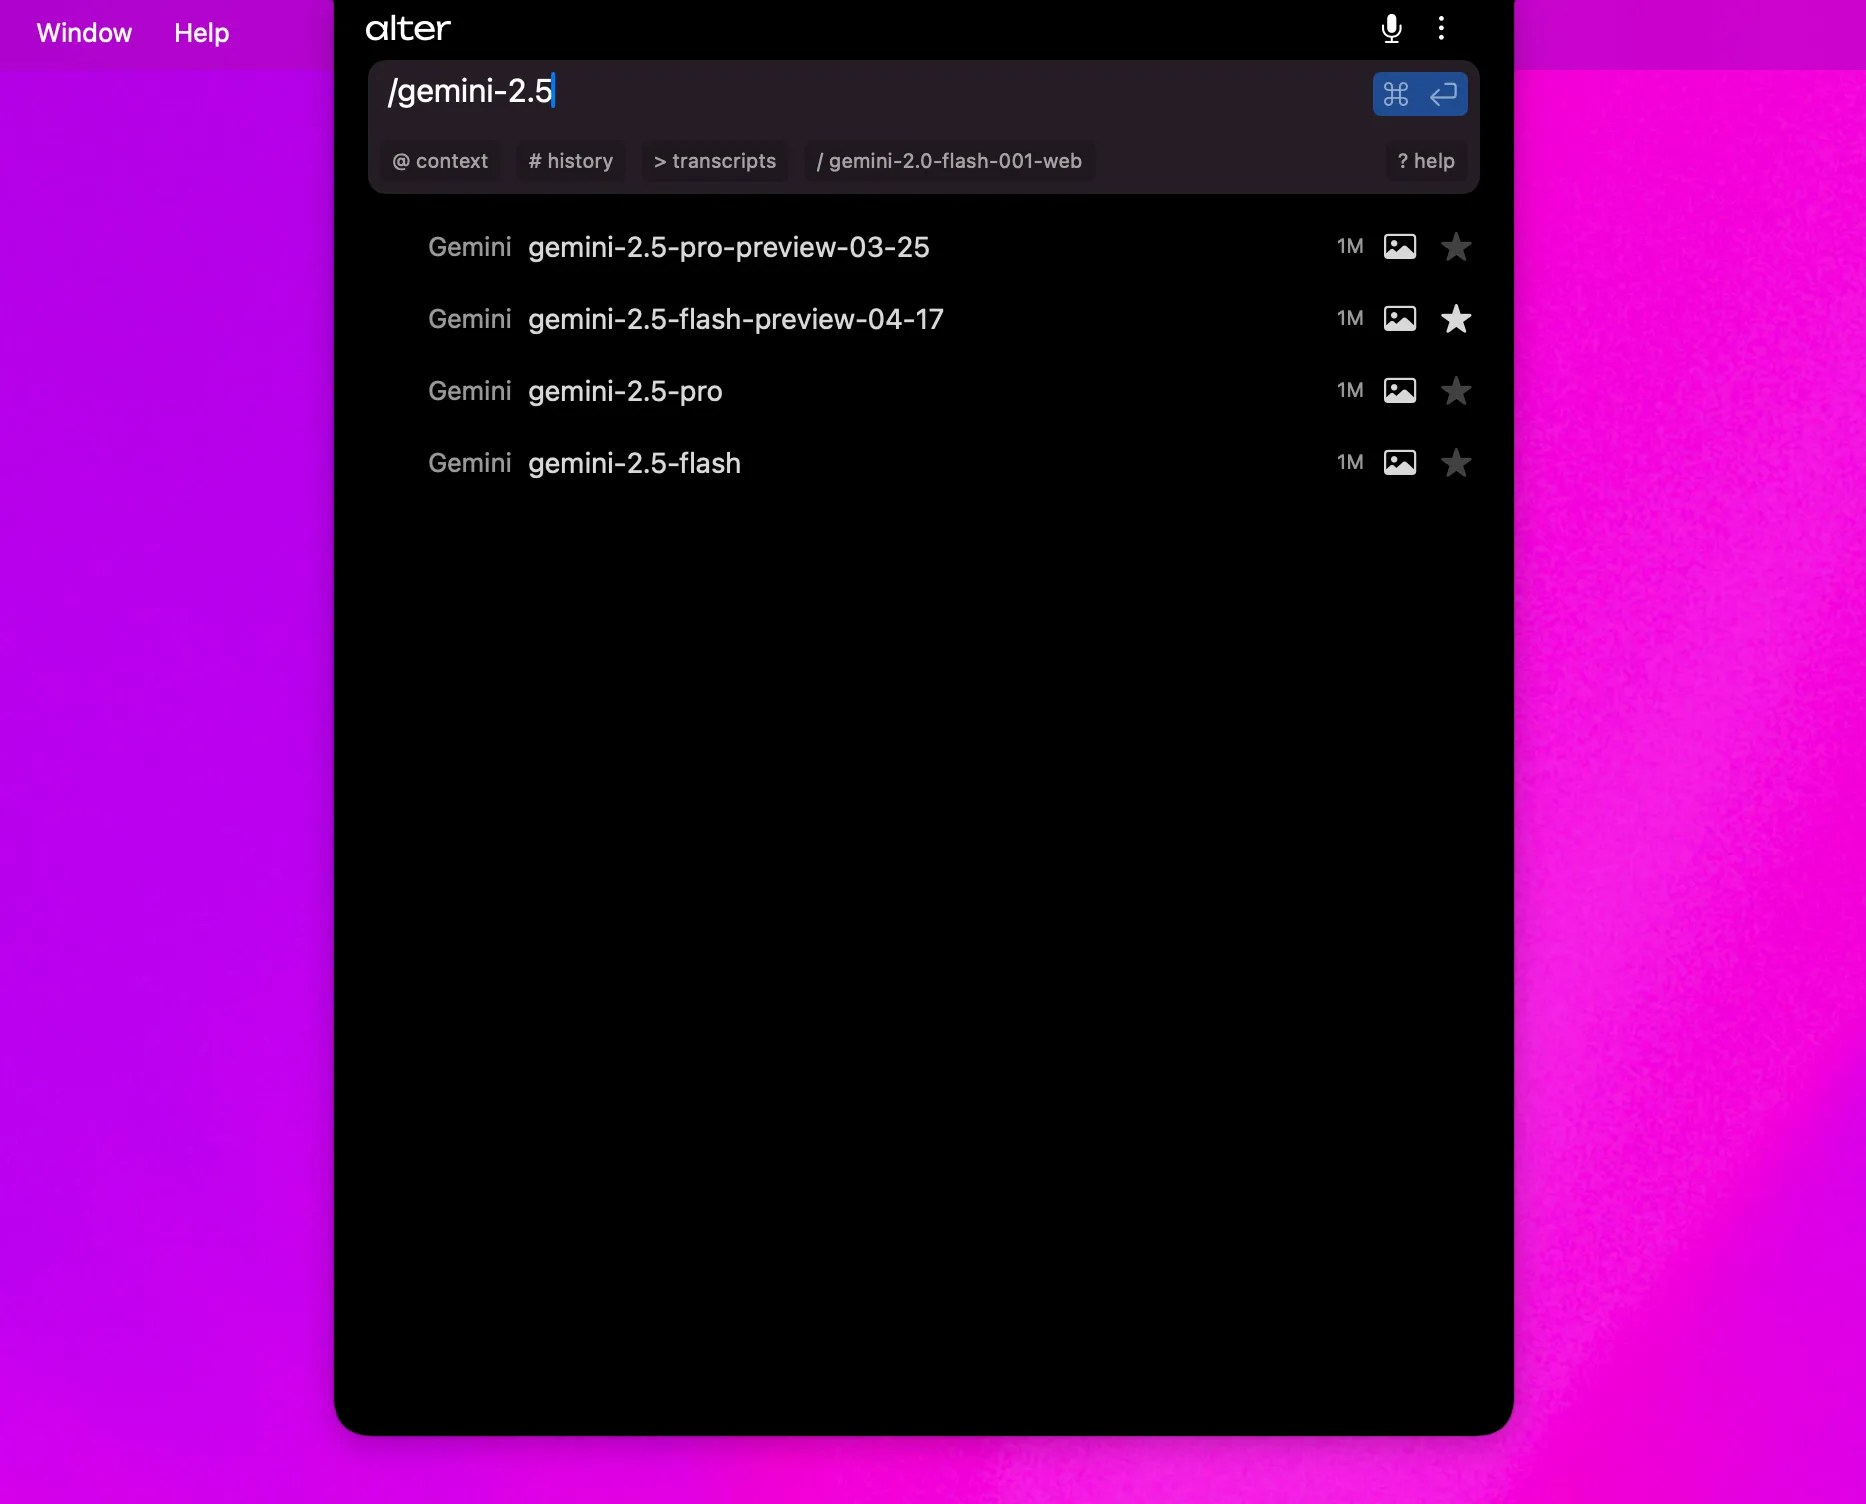This screenshot has height=1504, width=1866.
Task: Click Gemini provider label beside gemini-2.5-pro-preview-03-25
Action: (x=469, y=247)
